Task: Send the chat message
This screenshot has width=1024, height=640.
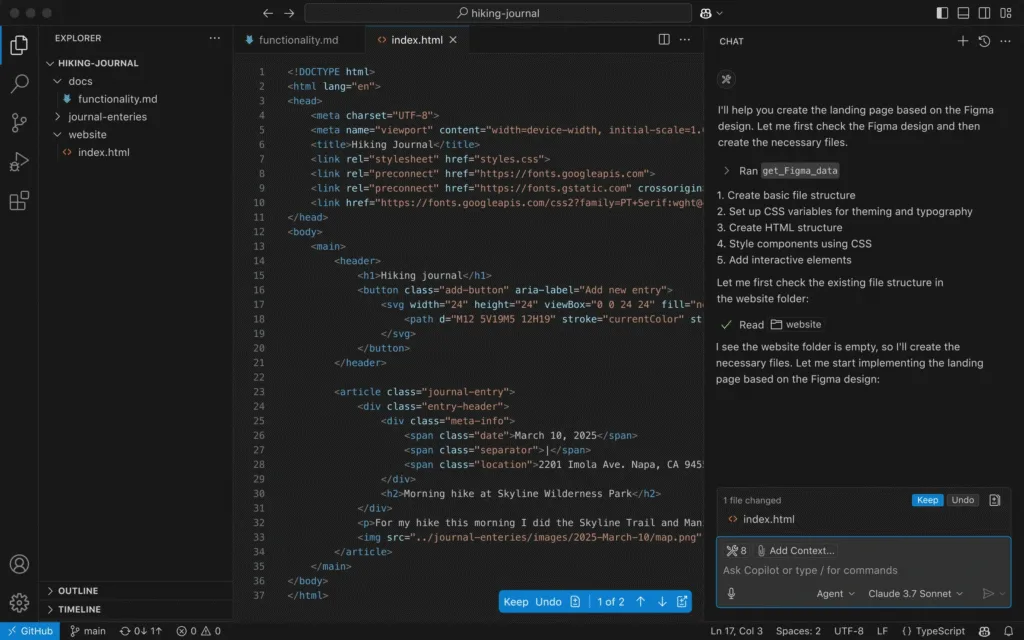Action: pos(988,594)
